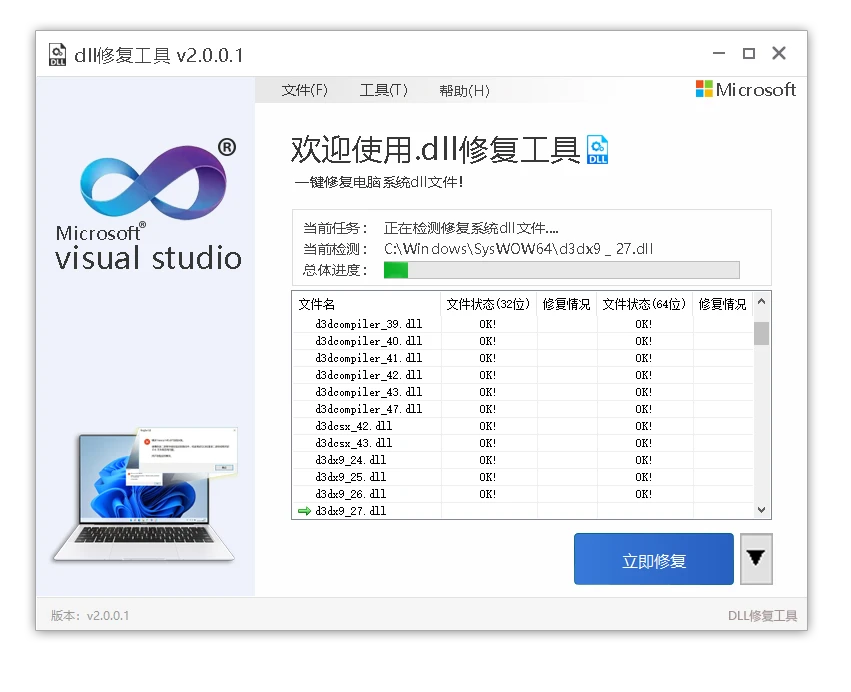The image size is (851, 692).
Task: Expand the dropdown arrow next to 立即修复
Action: (756, 559)
